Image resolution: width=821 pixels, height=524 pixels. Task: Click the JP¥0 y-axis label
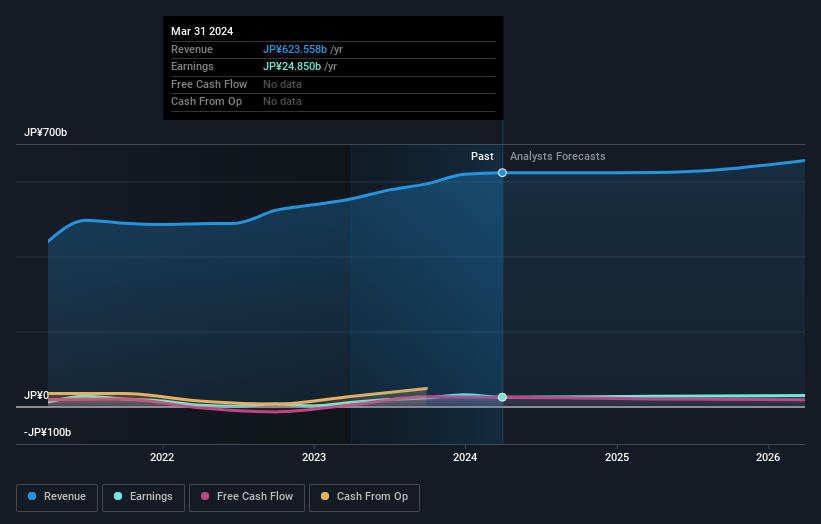pos(36,395)
